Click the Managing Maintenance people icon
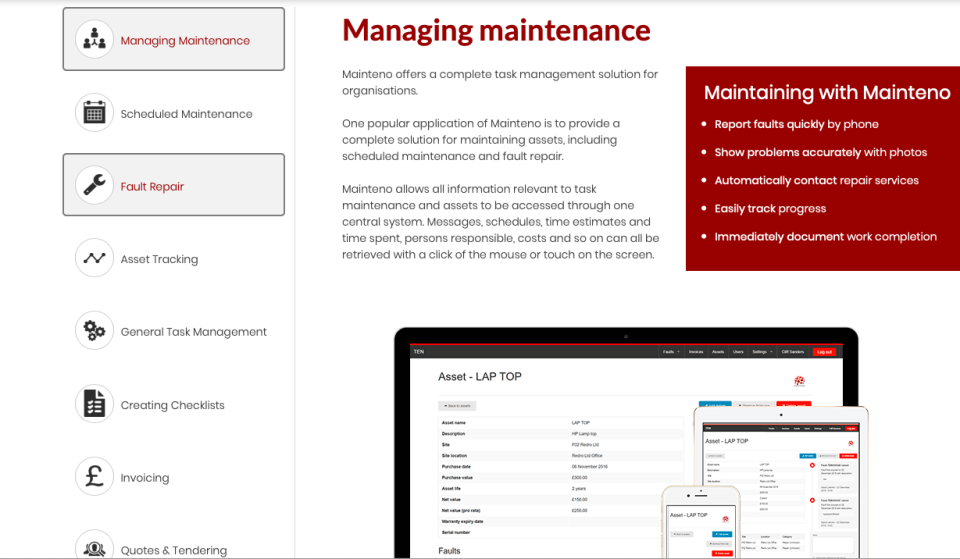 pyautogui.click(x=94, y=39)
